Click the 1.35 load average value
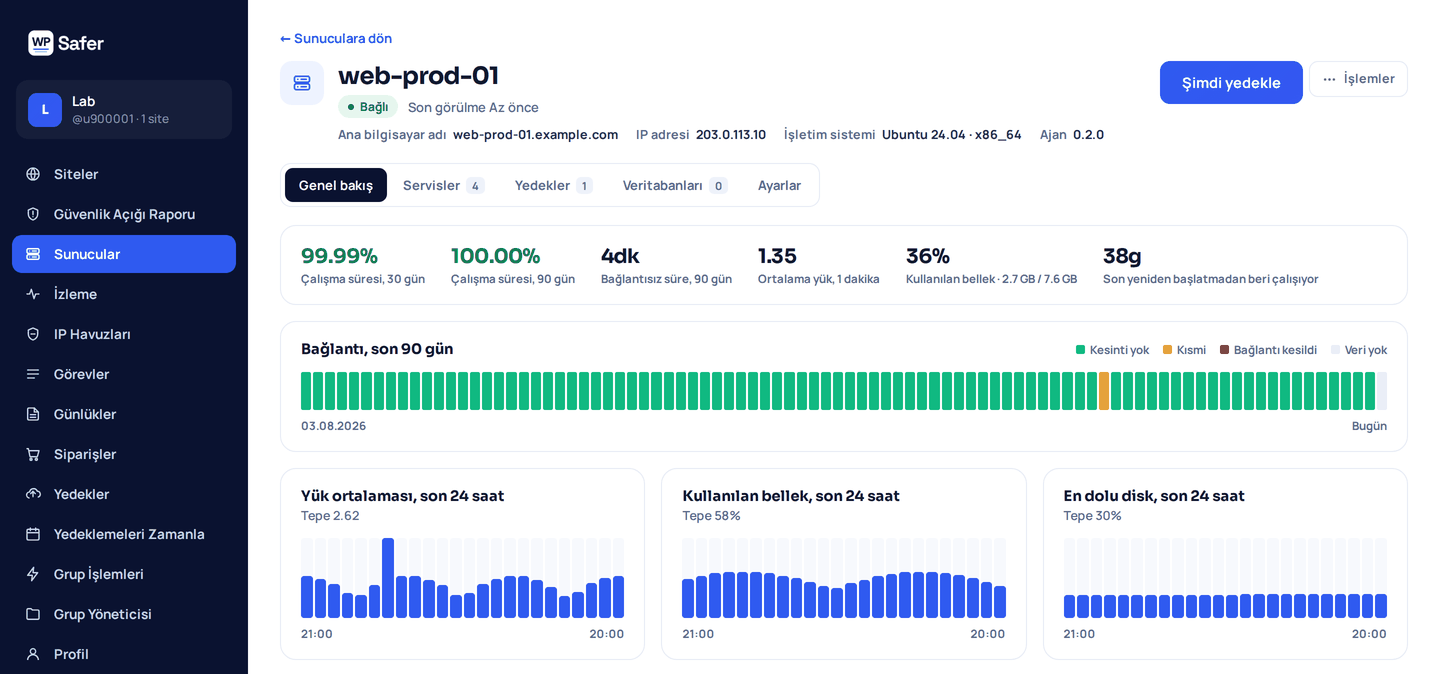 (777, 256)
